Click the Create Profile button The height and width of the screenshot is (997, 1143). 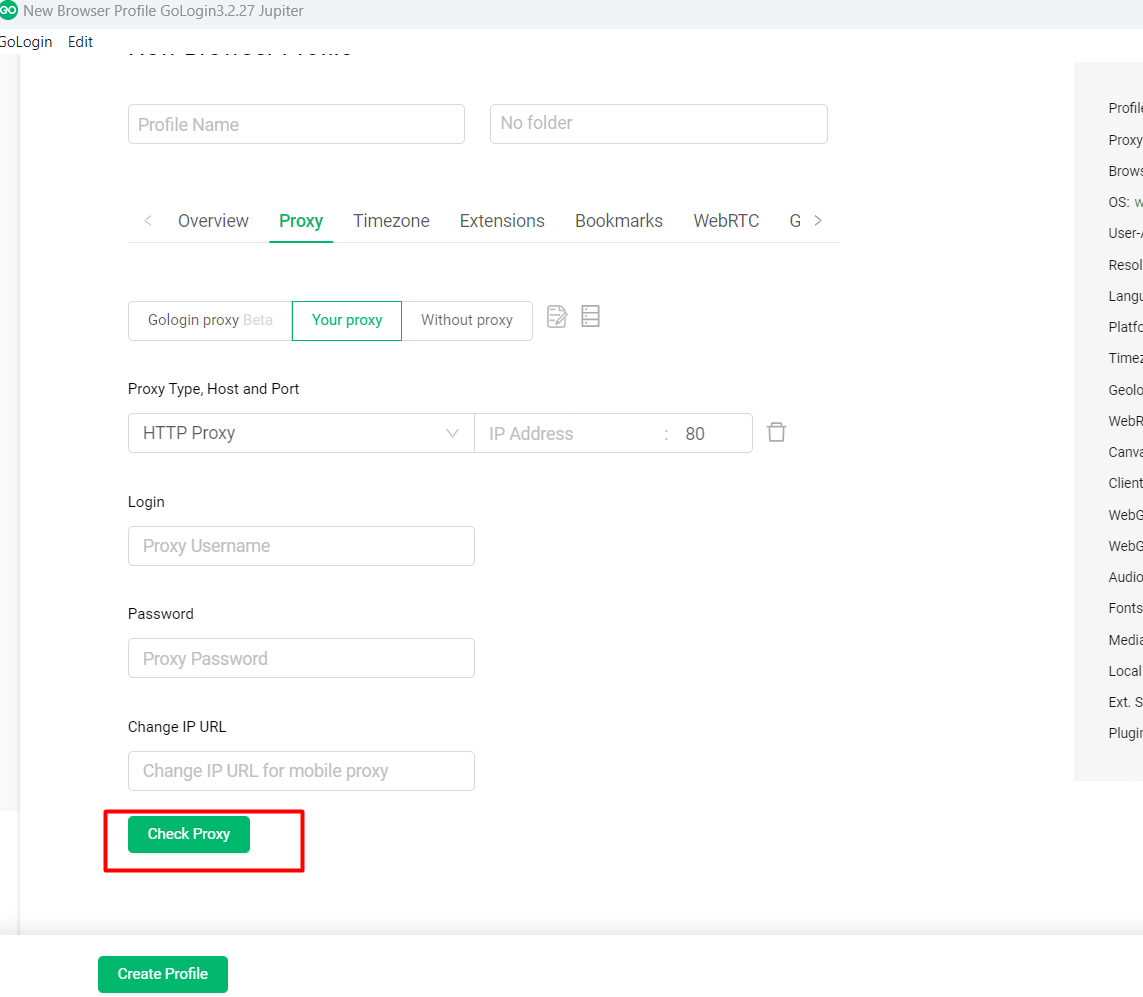tap(163, 974)
